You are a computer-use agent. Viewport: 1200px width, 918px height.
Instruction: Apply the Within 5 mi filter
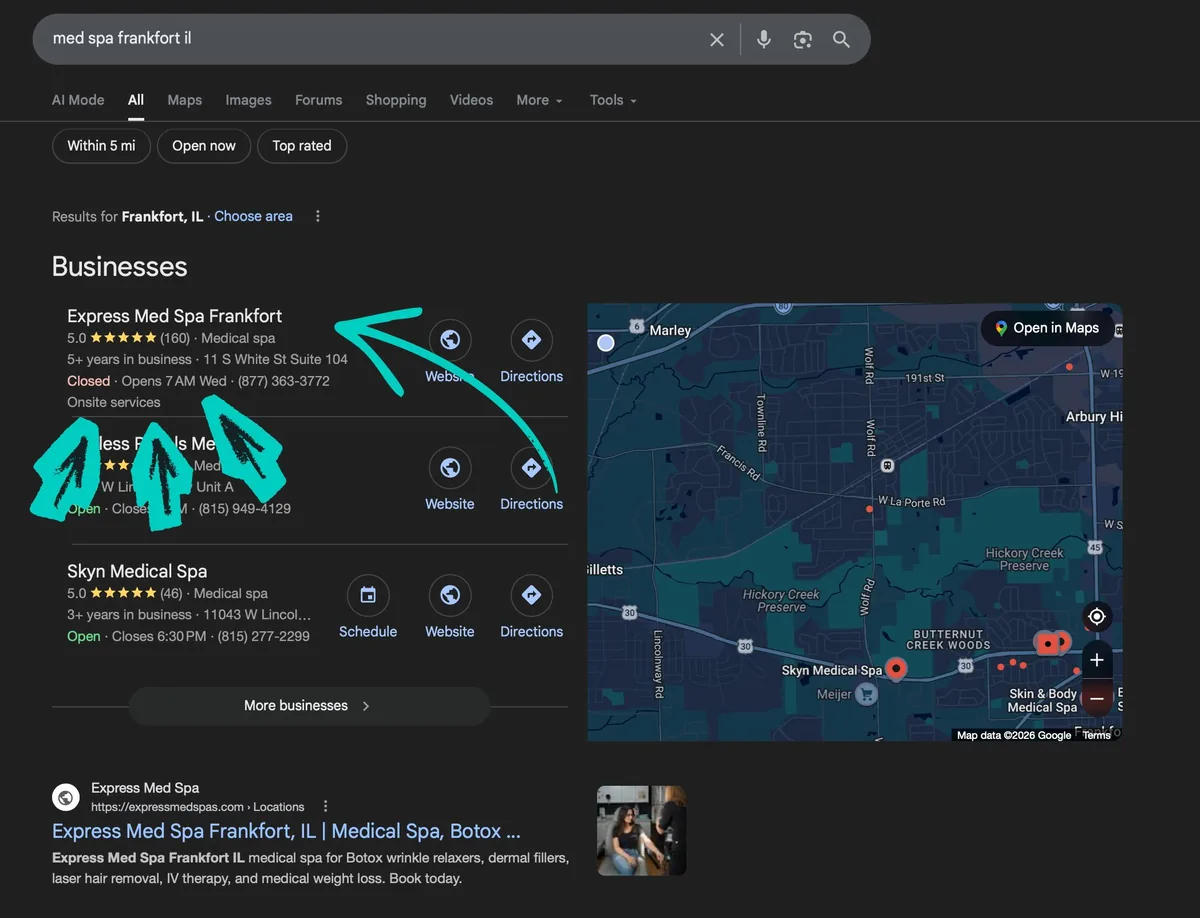[101, 146]
